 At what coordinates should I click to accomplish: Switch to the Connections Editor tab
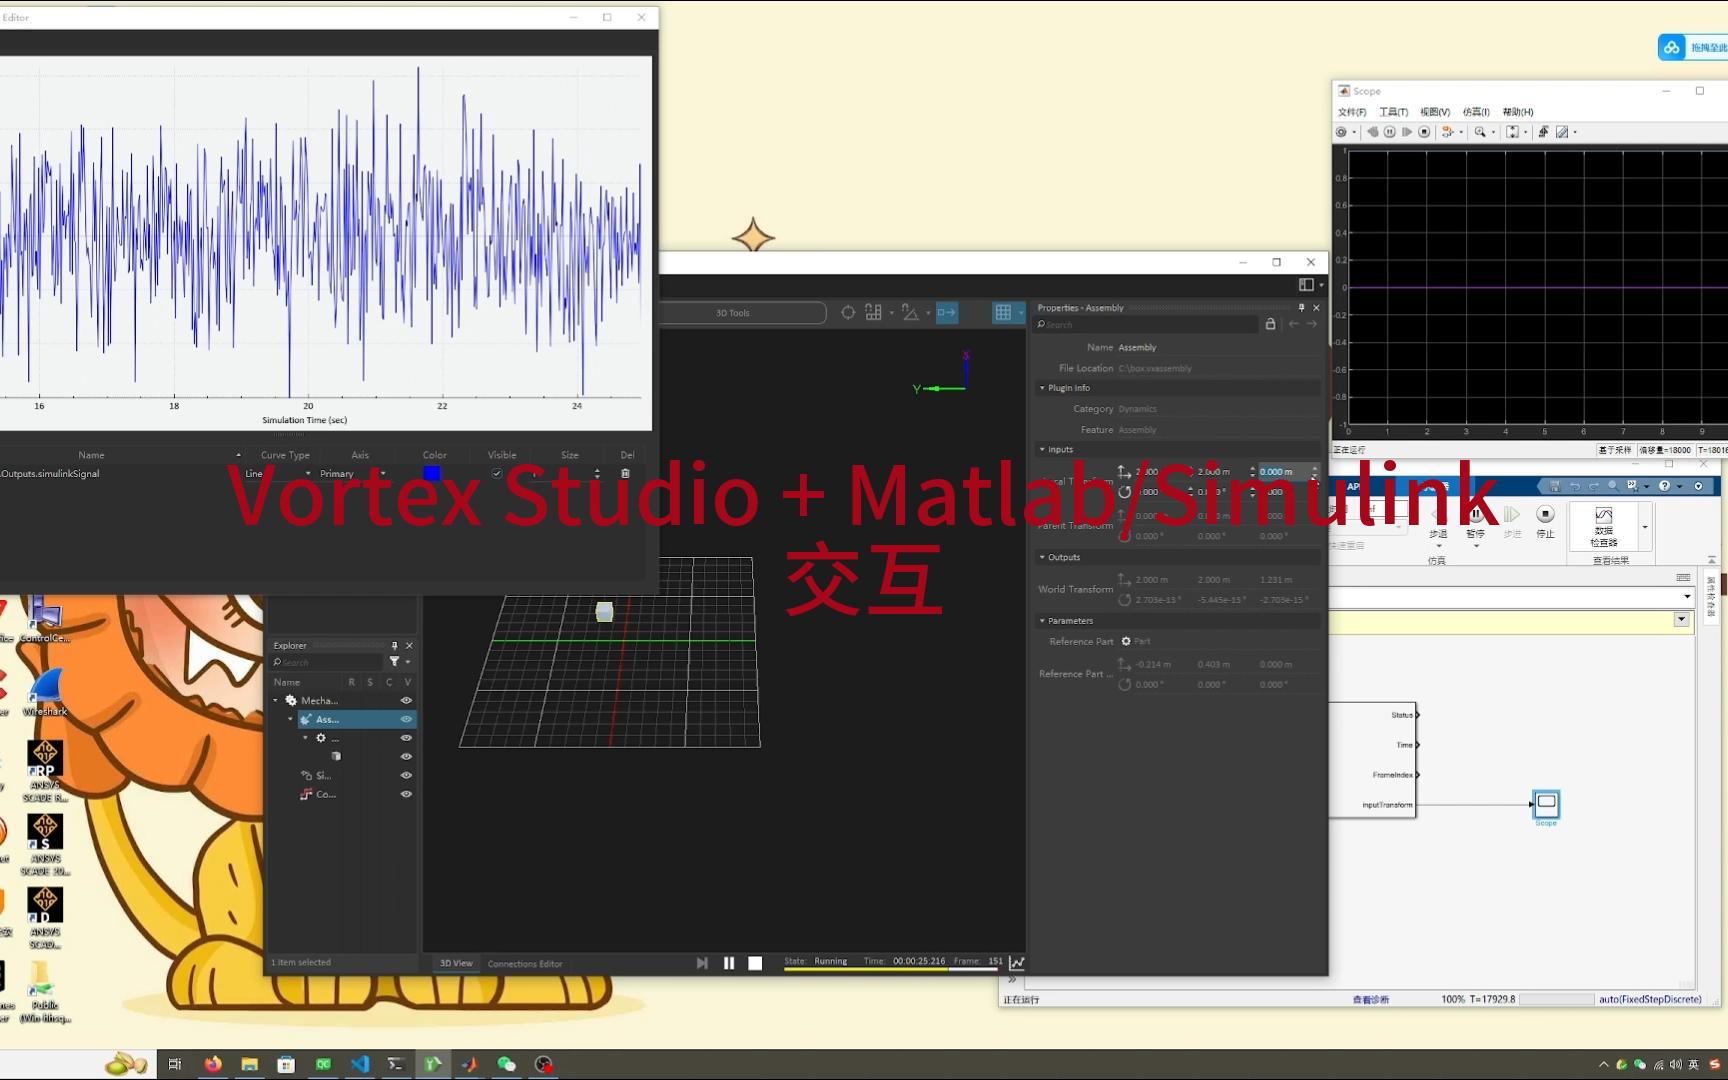point(525,964)
